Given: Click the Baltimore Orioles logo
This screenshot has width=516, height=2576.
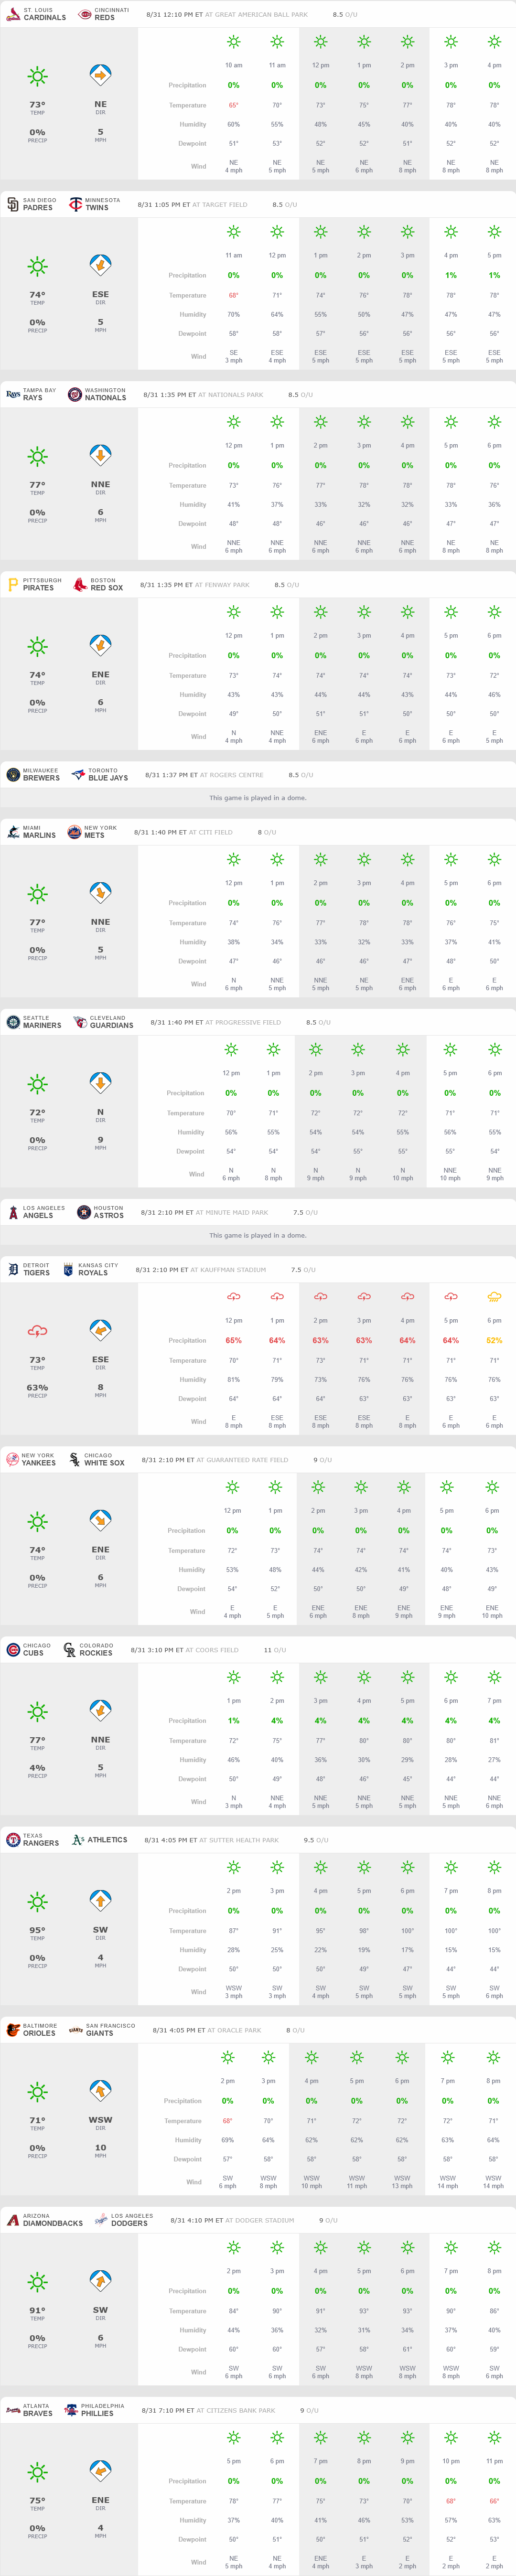Looking at the screenshot, I should (x=13, y=2029).
